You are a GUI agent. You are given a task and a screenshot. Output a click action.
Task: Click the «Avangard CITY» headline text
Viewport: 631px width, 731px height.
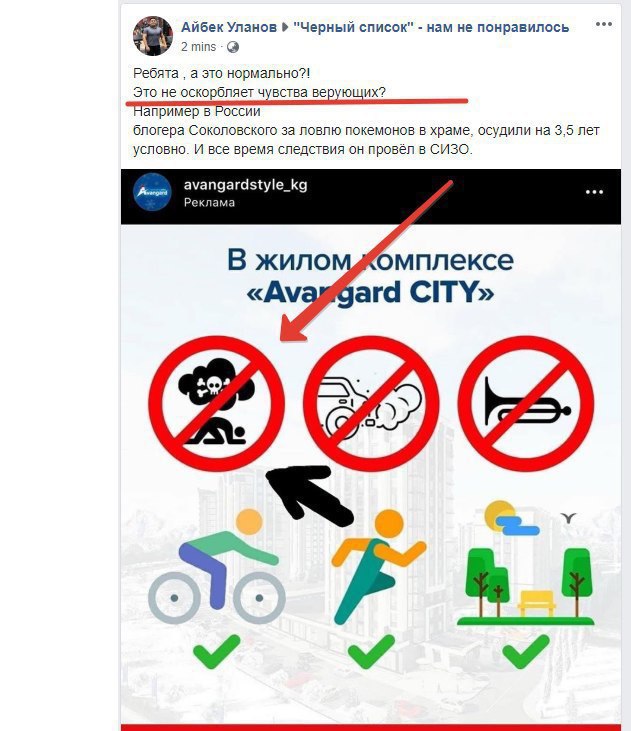point(370,293)
